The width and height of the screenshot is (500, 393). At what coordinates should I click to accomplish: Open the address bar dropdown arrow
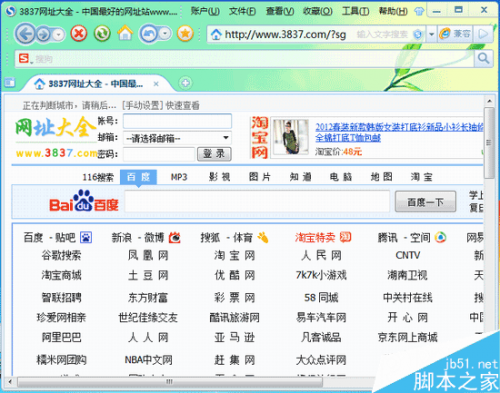432,34
